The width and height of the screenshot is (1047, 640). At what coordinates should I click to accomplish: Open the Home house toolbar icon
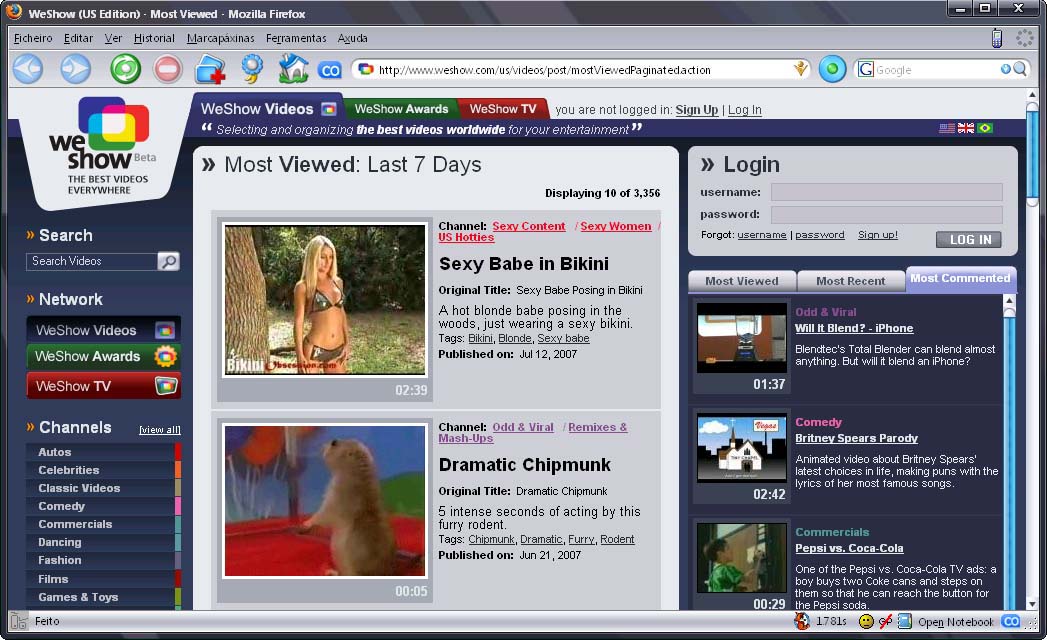(292, 68)
